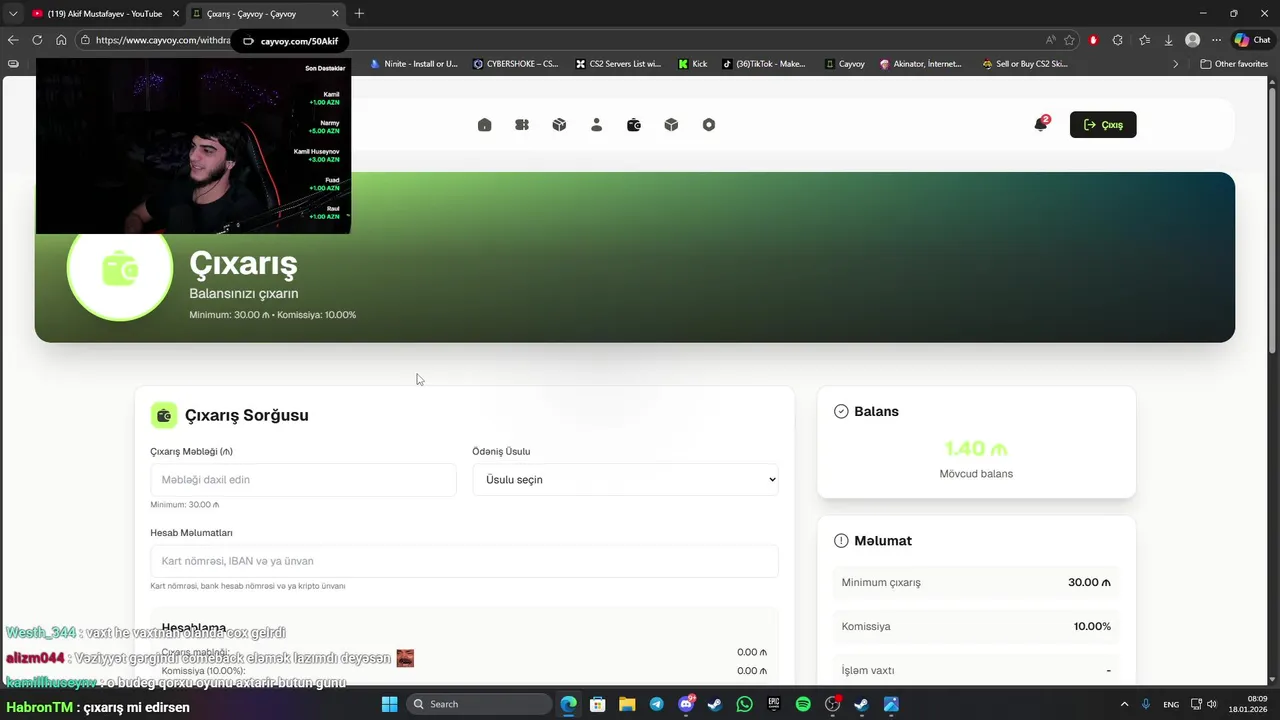Image resolution: width=1280 pixels, height=720 pixels.
Task: Open Microsoft Edge from the taskbar
Action: point(568,704)
